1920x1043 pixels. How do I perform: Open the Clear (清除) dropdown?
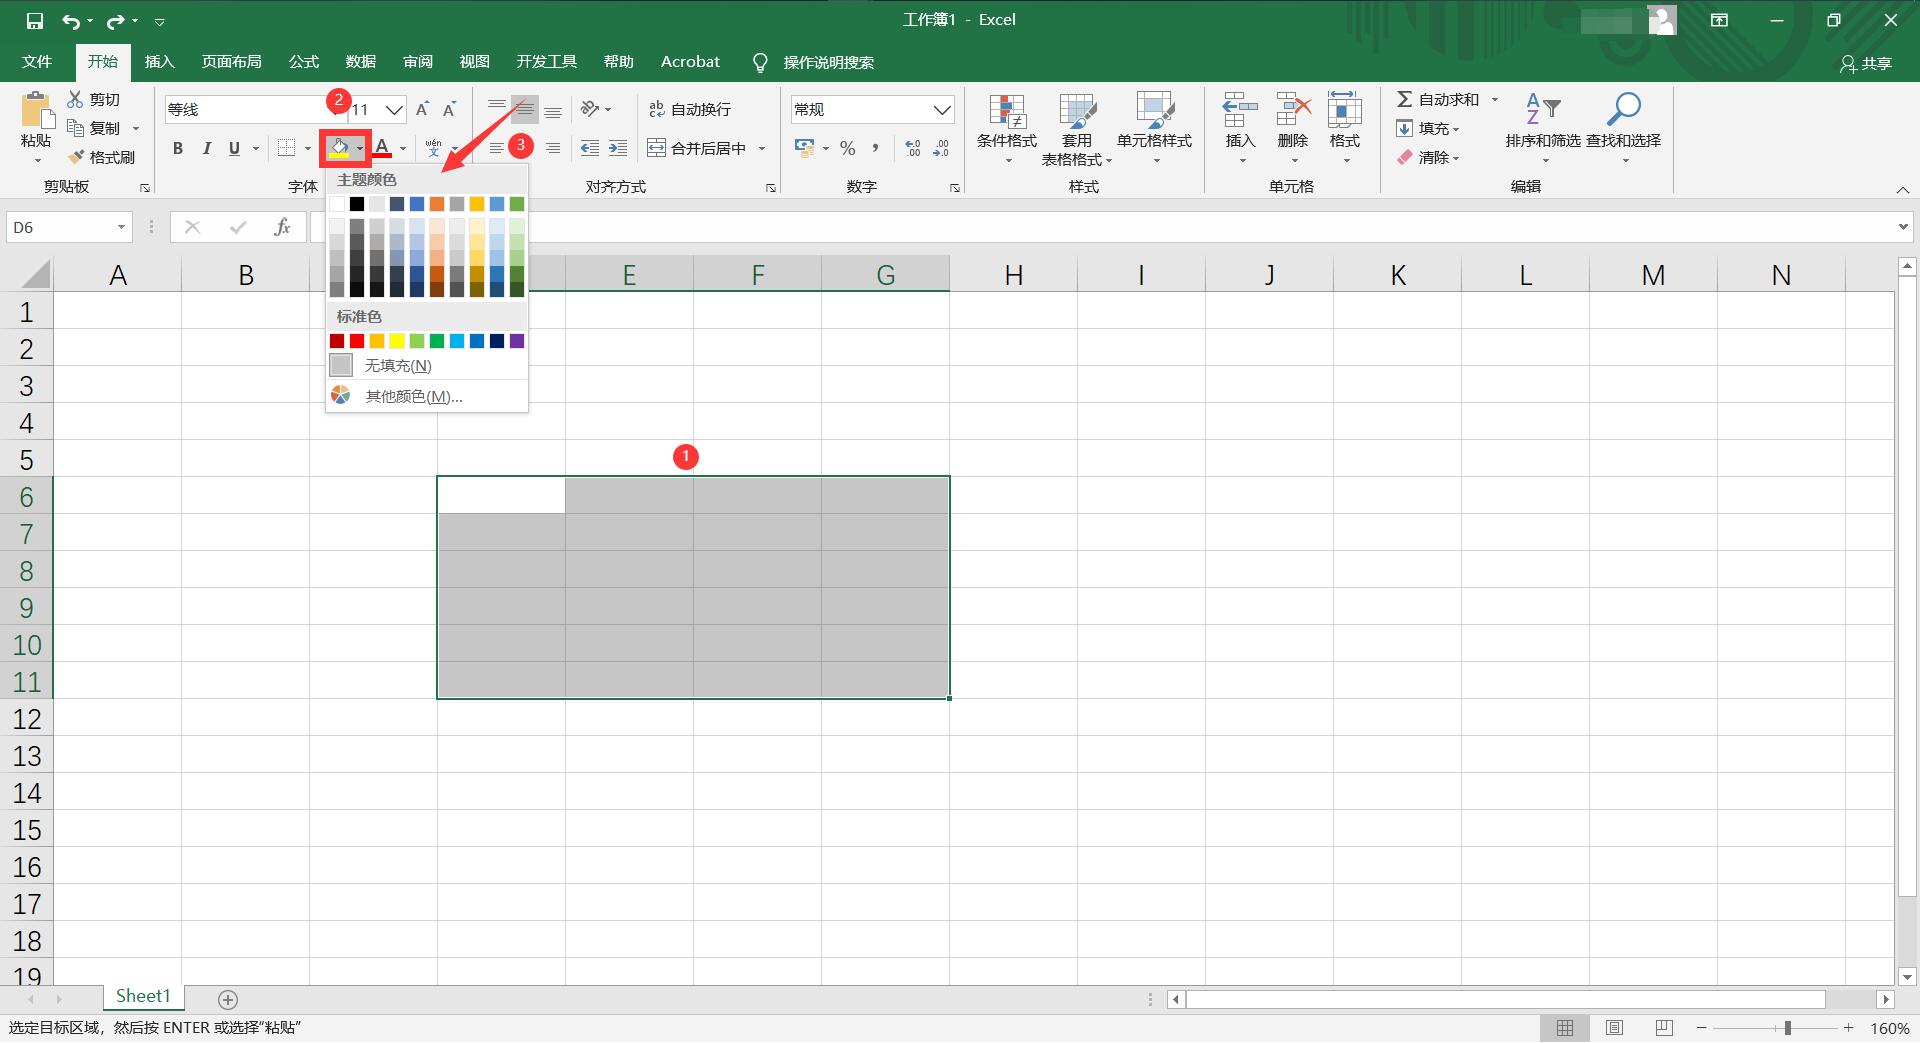click(1428, 157)
